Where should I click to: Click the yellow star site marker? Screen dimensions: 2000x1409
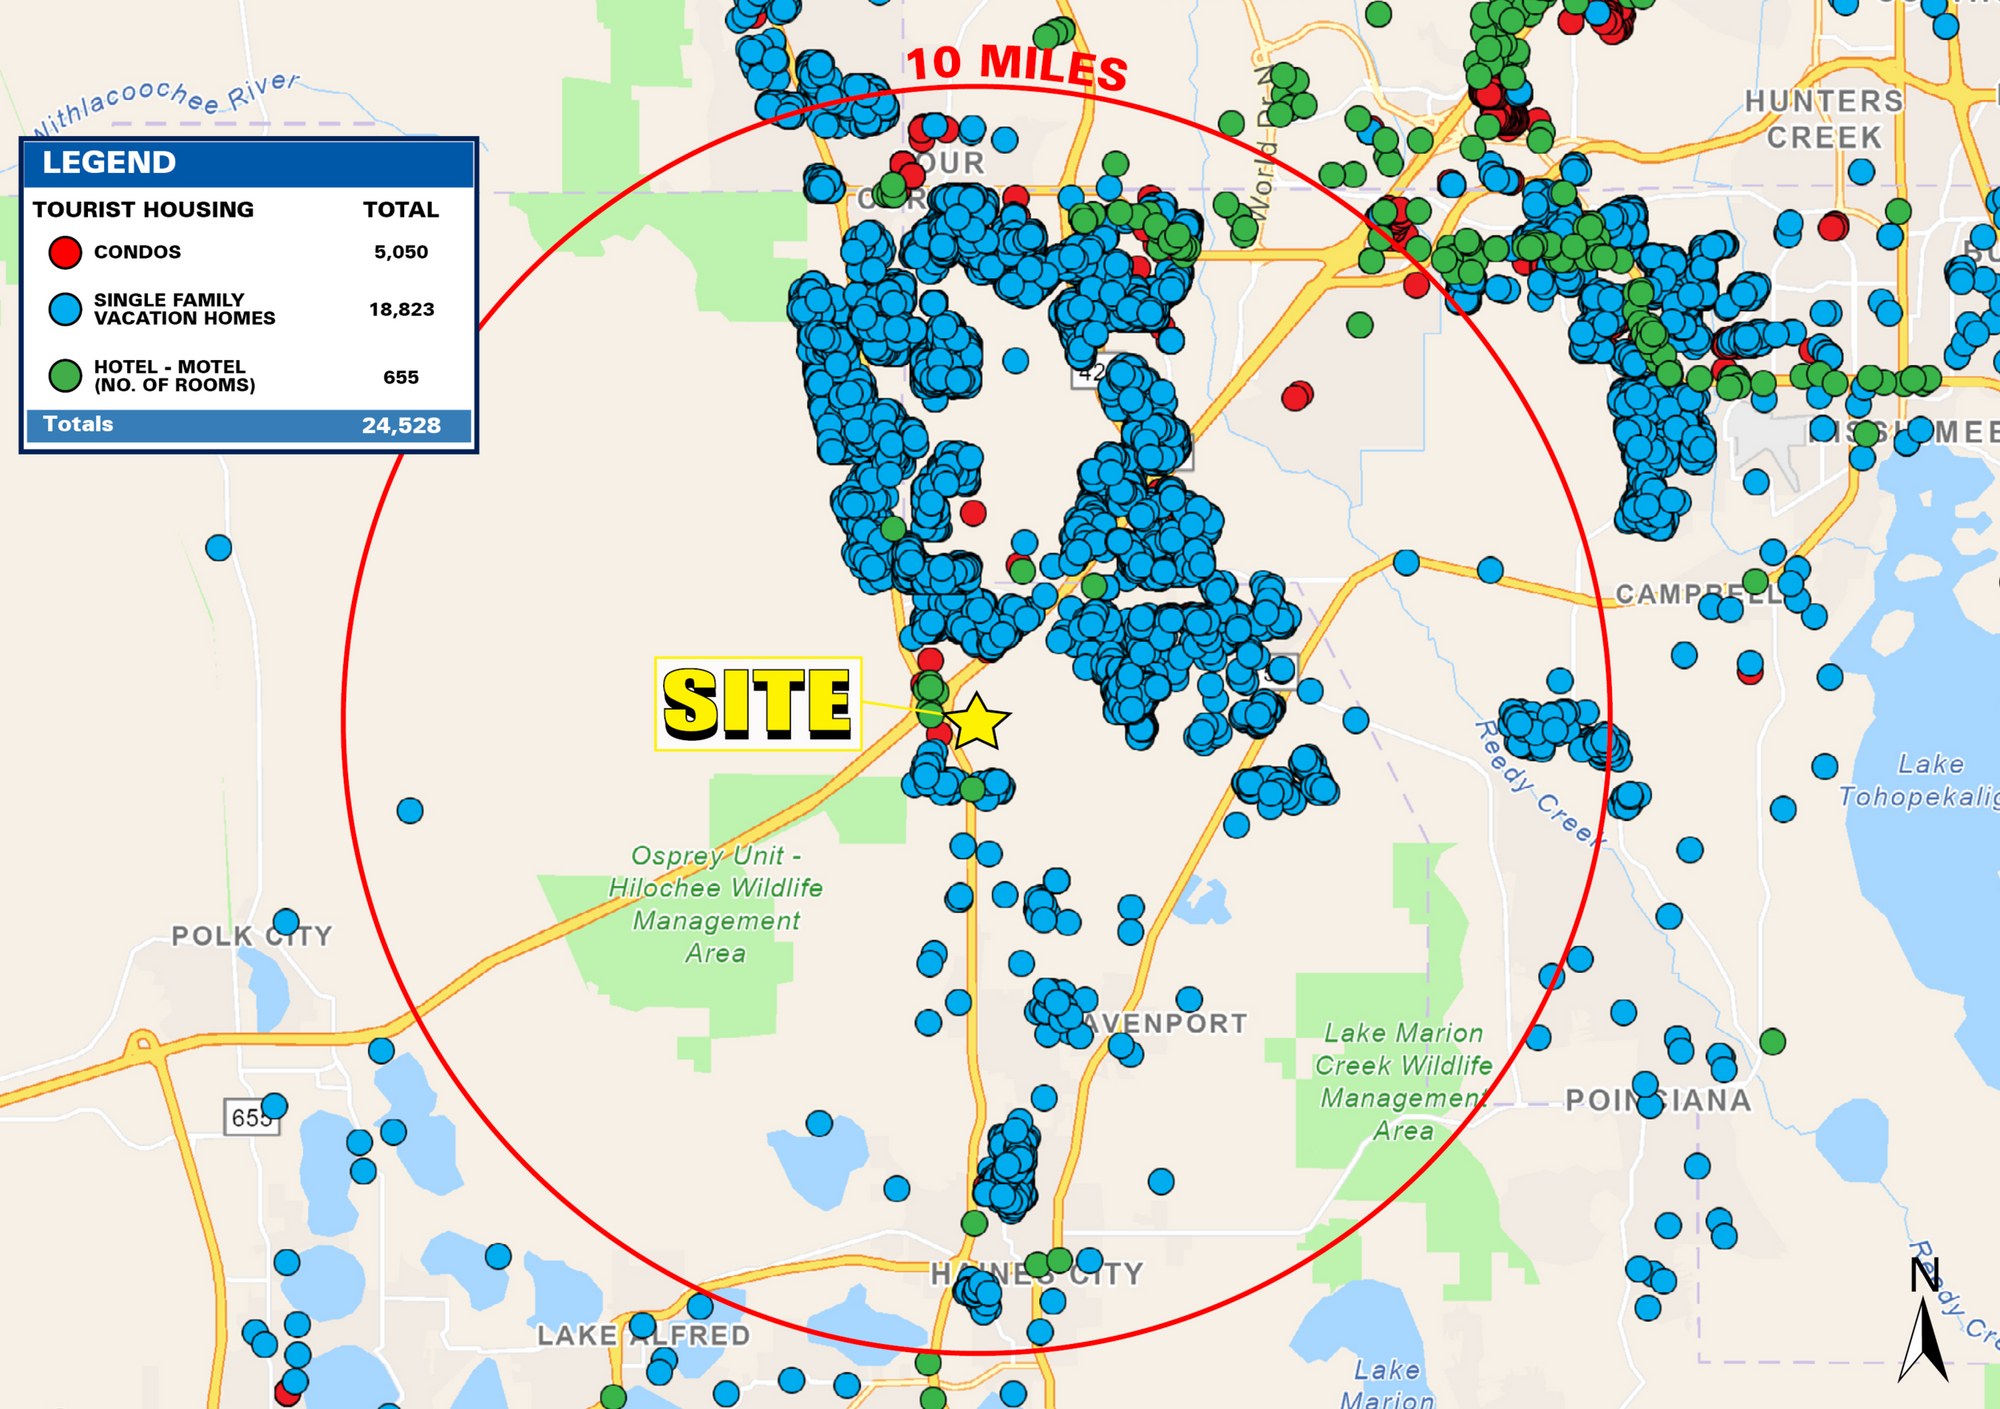976,722
